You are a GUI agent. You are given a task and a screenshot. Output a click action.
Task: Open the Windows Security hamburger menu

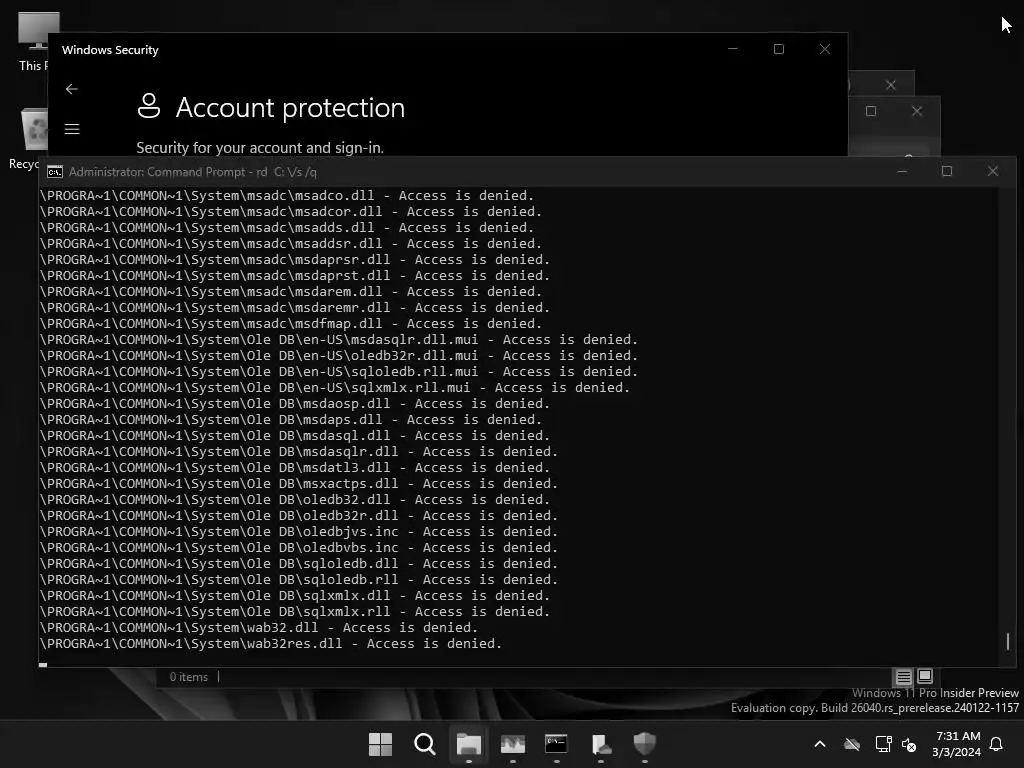pyautogui.click(x=72, y=129)
